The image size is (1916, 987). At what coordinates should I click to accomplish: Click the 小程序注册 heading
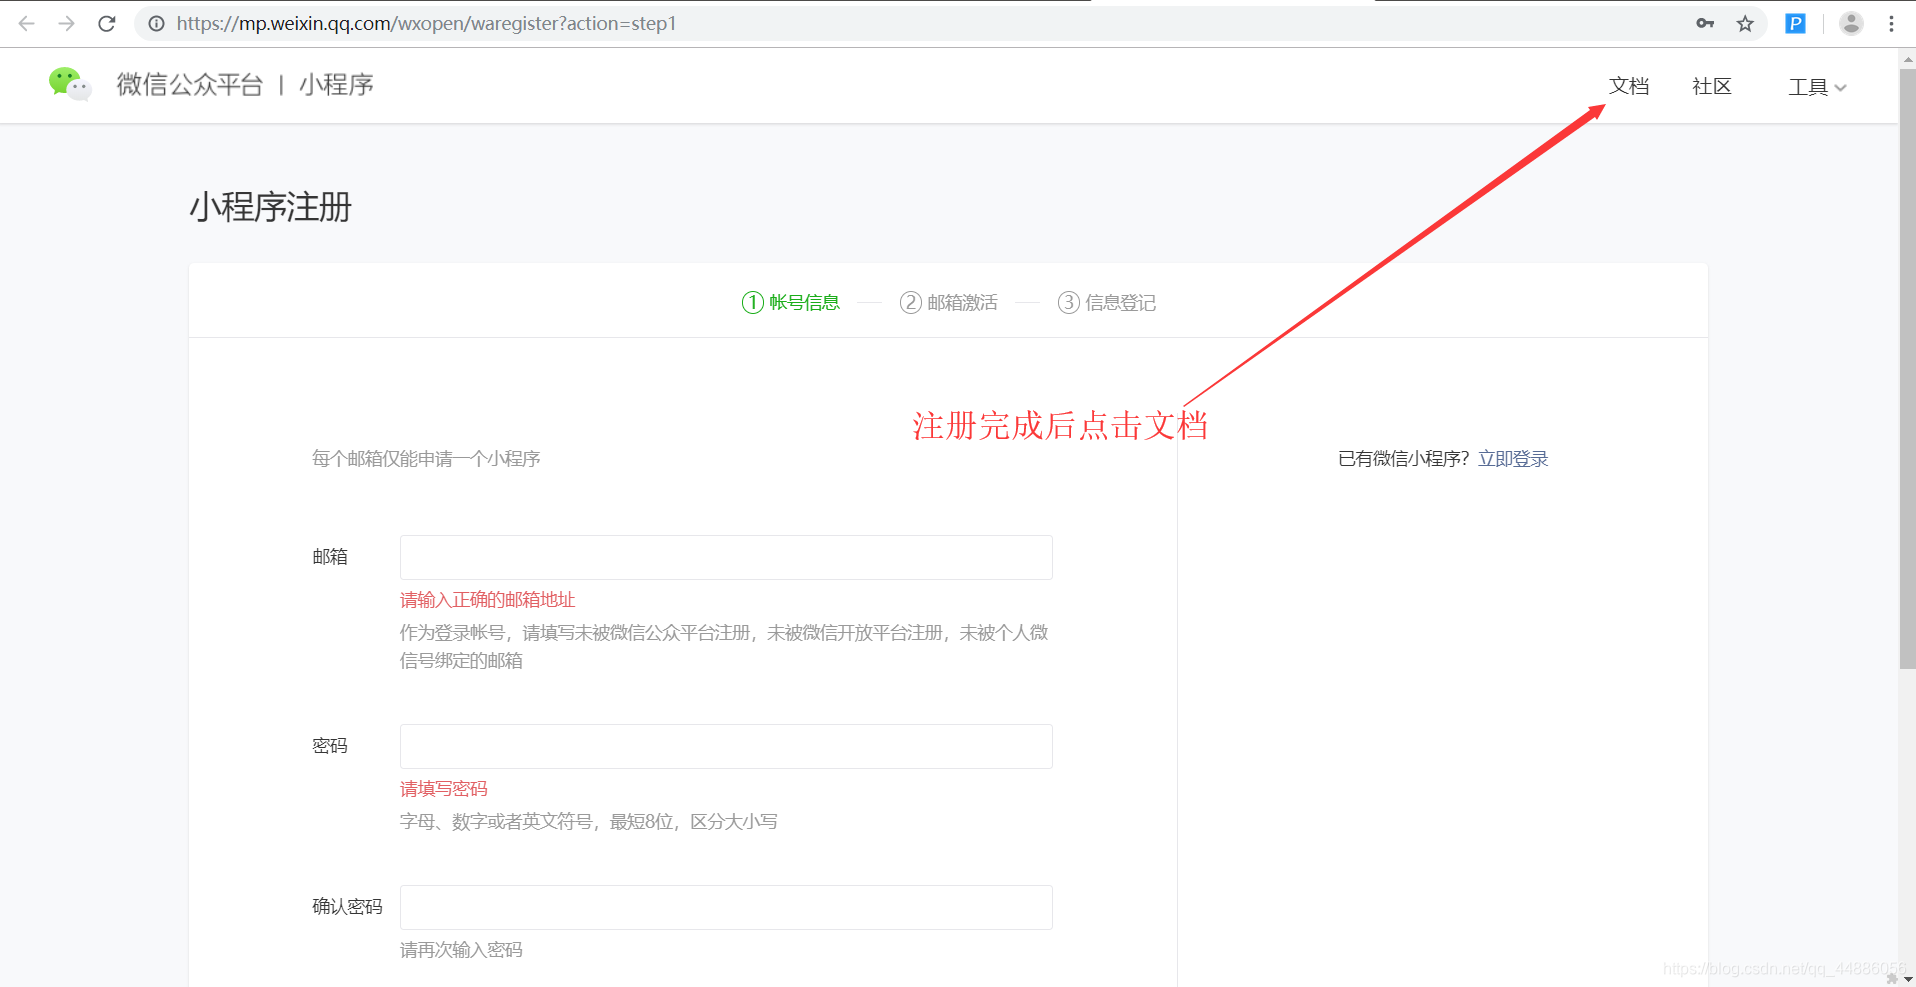pyautogui.click(x=271, y=207)
